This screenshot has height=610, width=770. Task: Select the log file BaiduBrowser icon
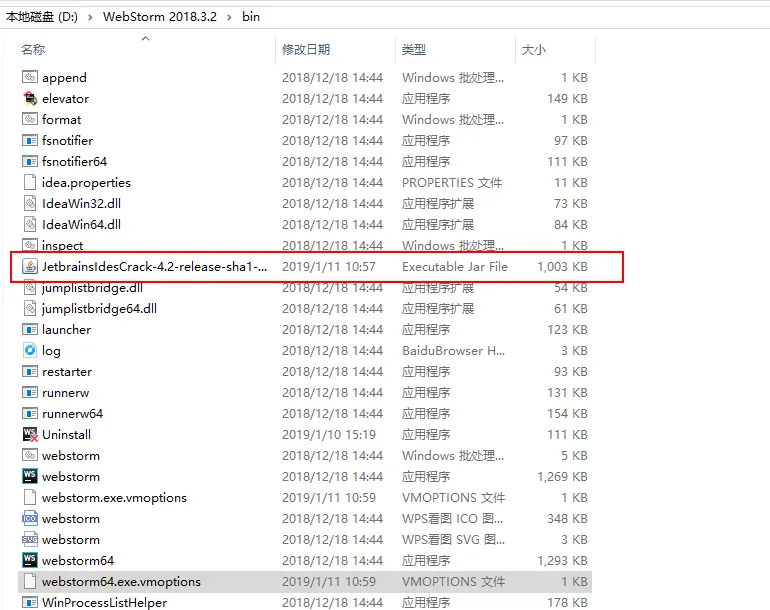30,350
